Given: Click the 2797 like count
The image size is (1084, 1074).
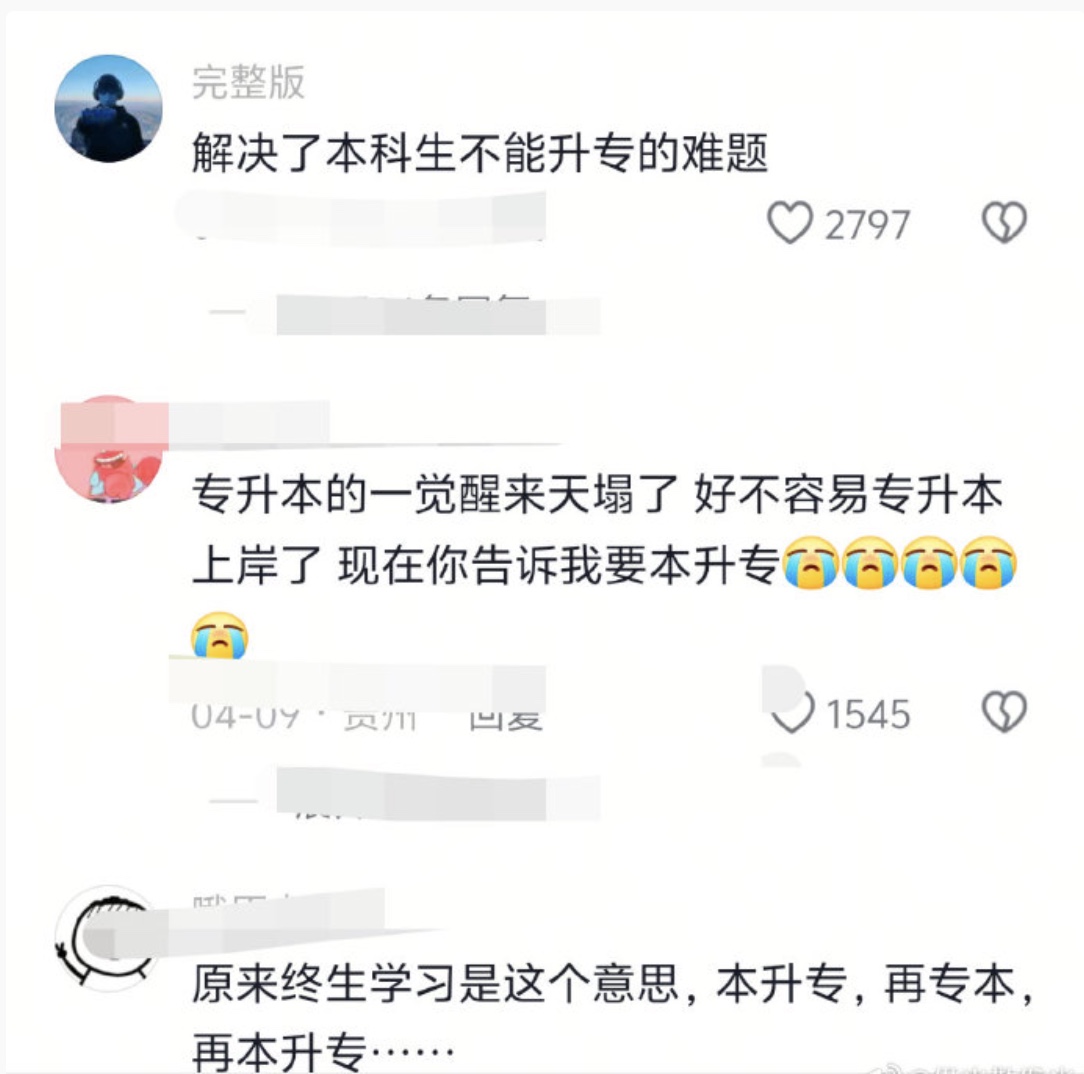Looking at the screenshot, I should coord(867,225).
